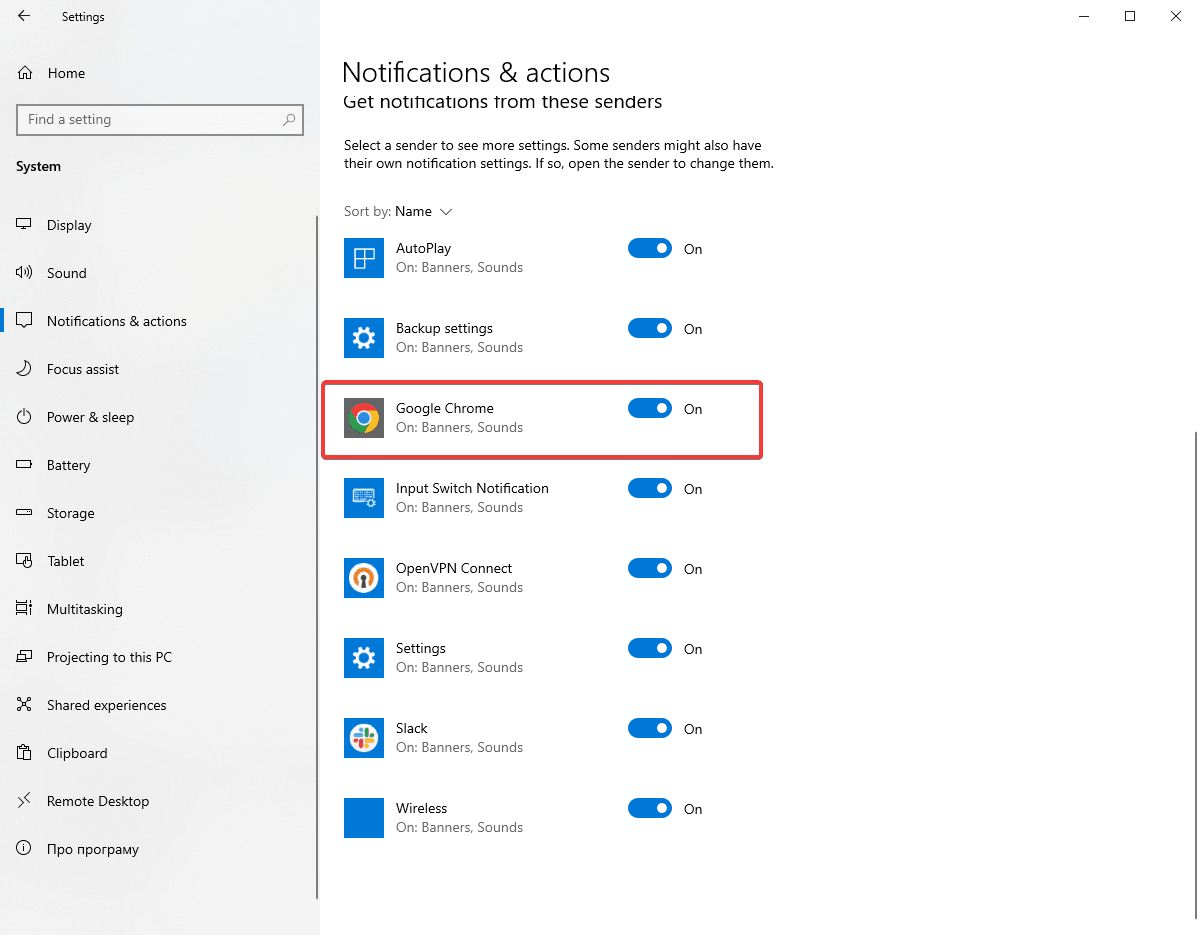
Task: Click the Home icon in sidebar
Action: point(25,73)
